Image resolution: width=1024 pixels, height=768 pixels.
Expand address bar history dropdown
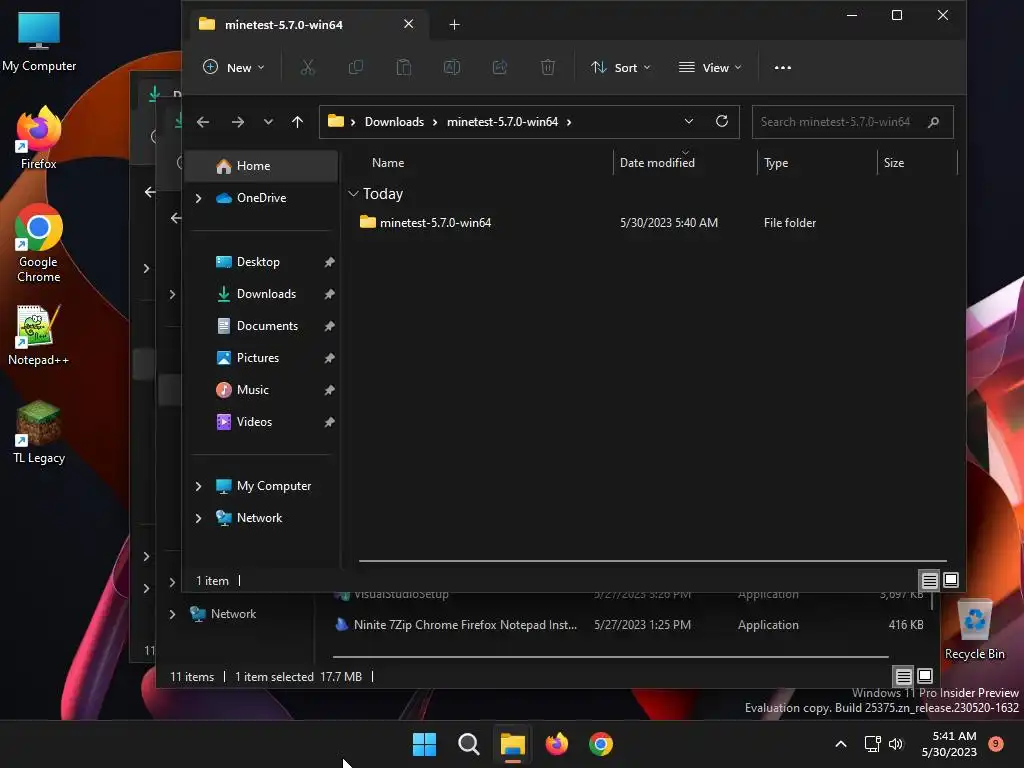click(688, 121)
